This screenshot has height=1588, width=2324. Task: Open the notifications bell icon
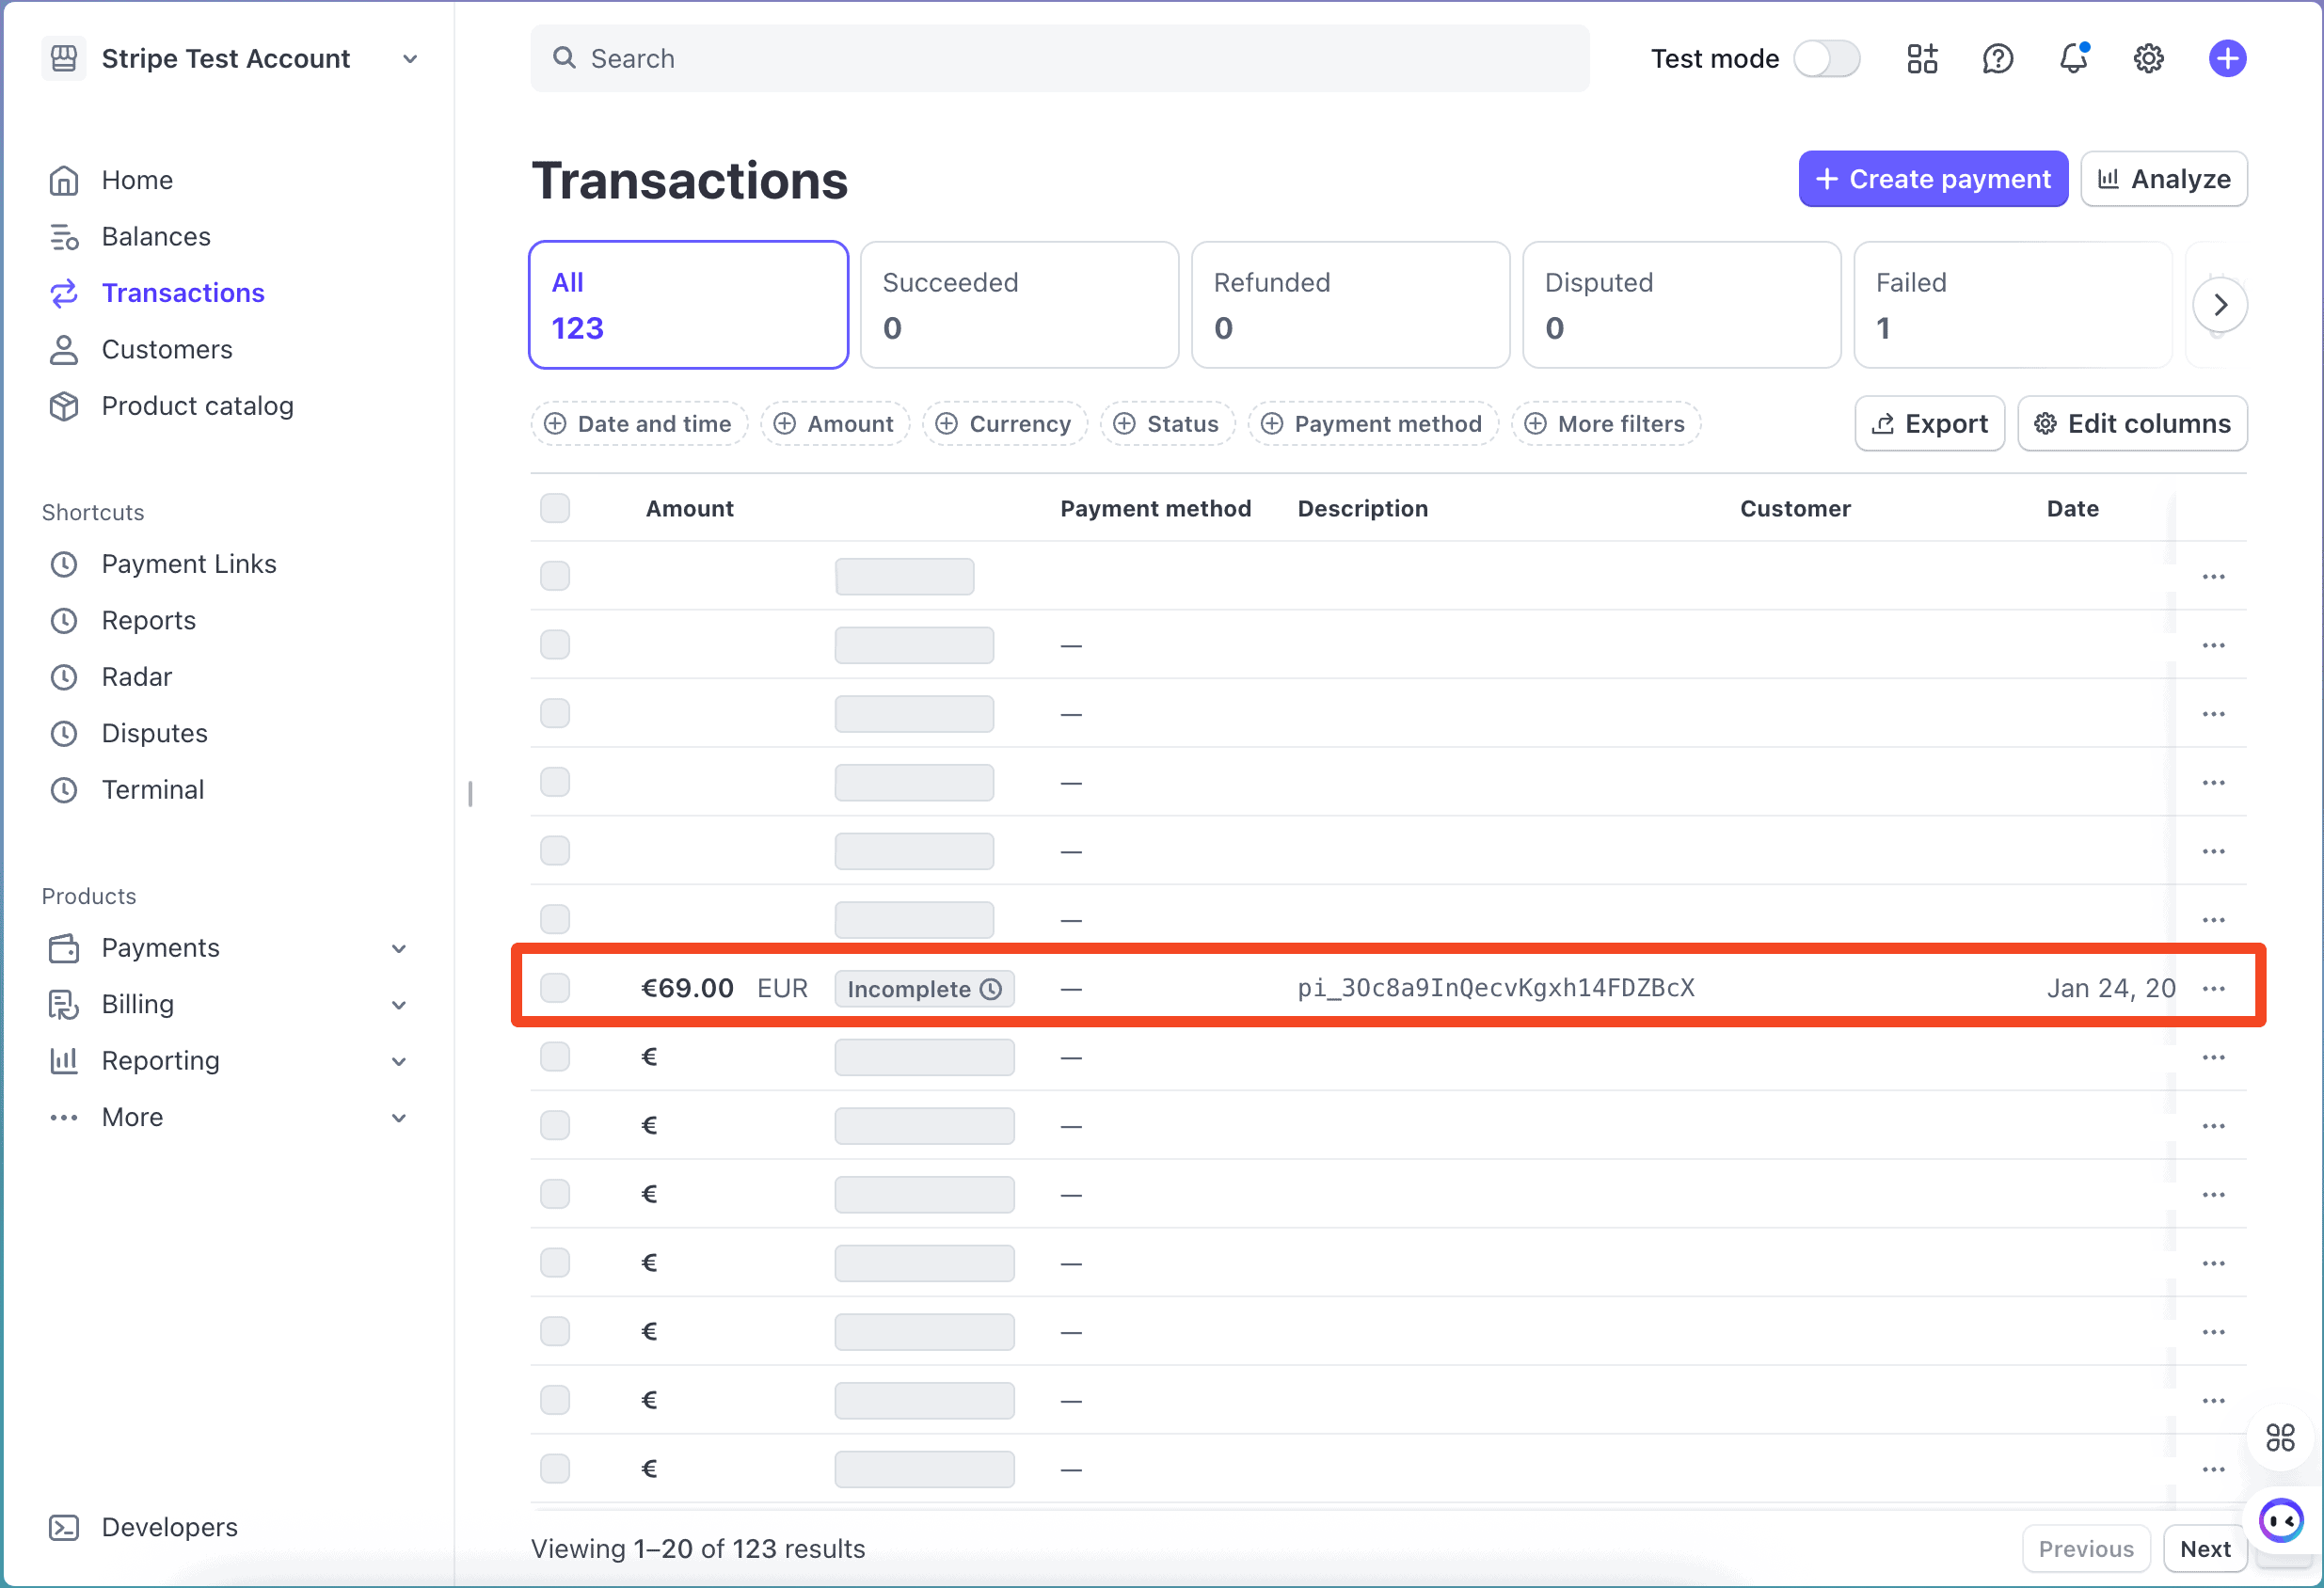2073,59
